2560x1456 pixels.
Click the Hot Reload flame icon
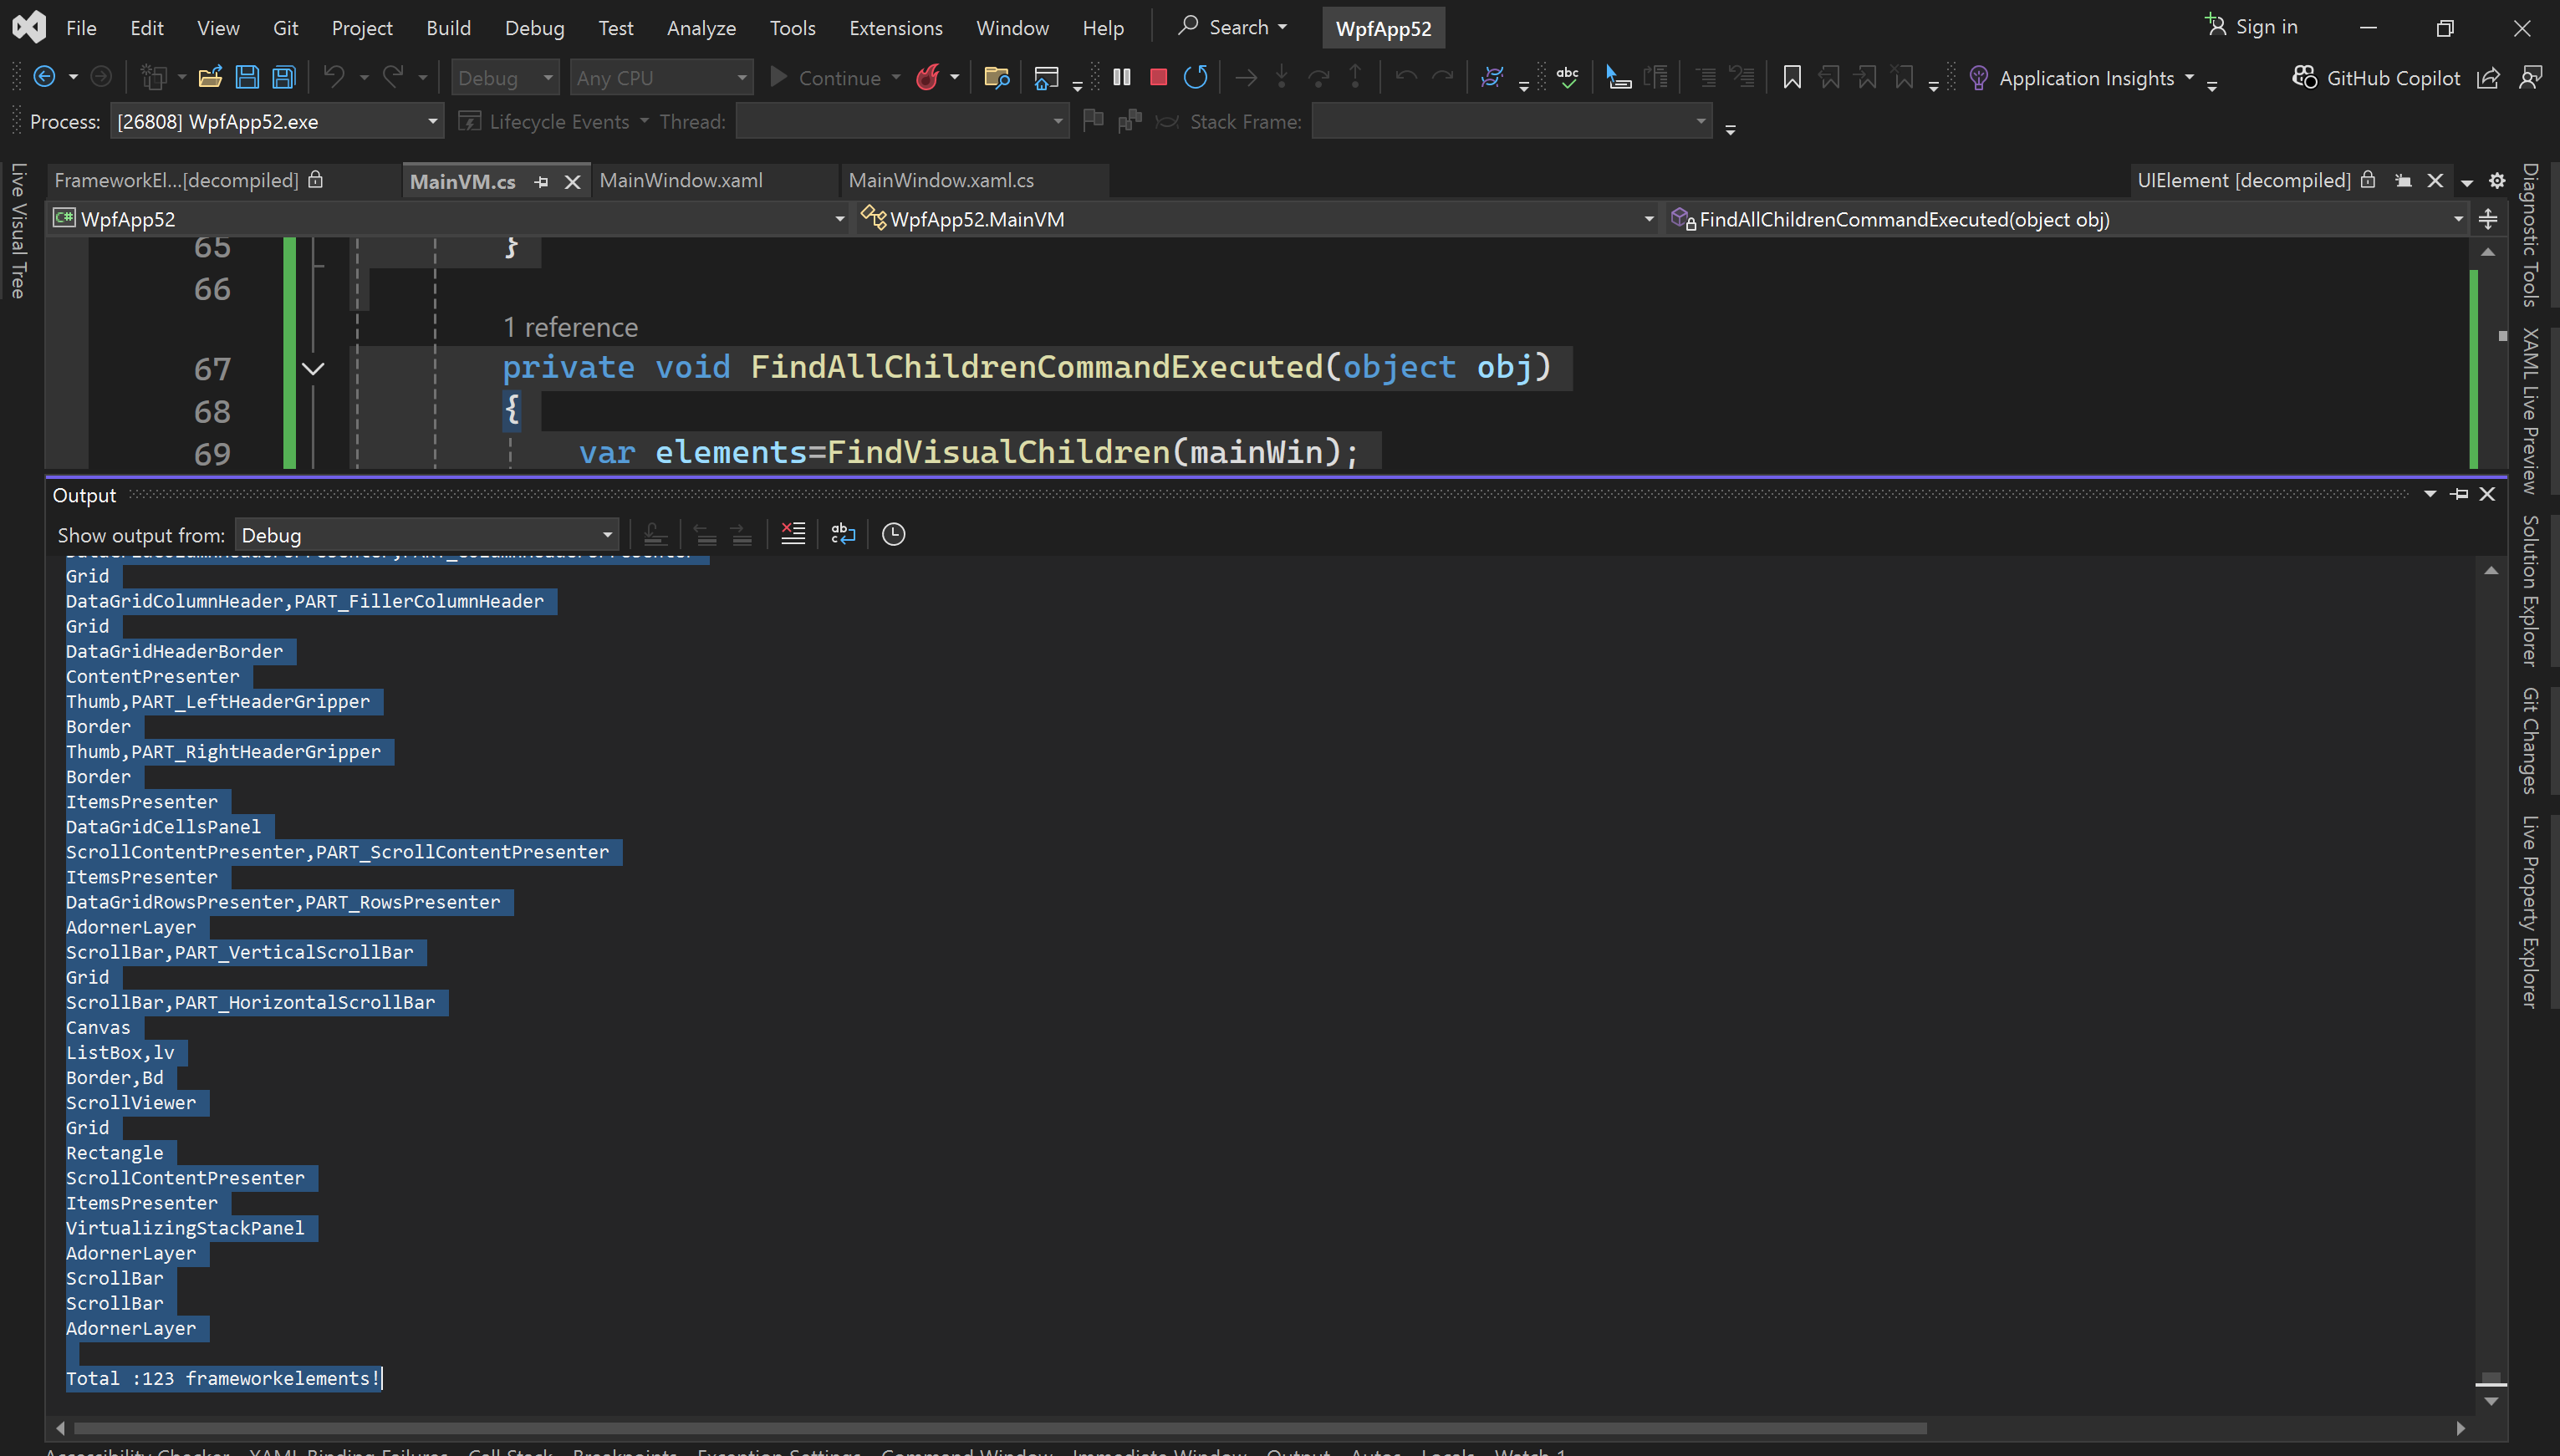tap(928, 77)
